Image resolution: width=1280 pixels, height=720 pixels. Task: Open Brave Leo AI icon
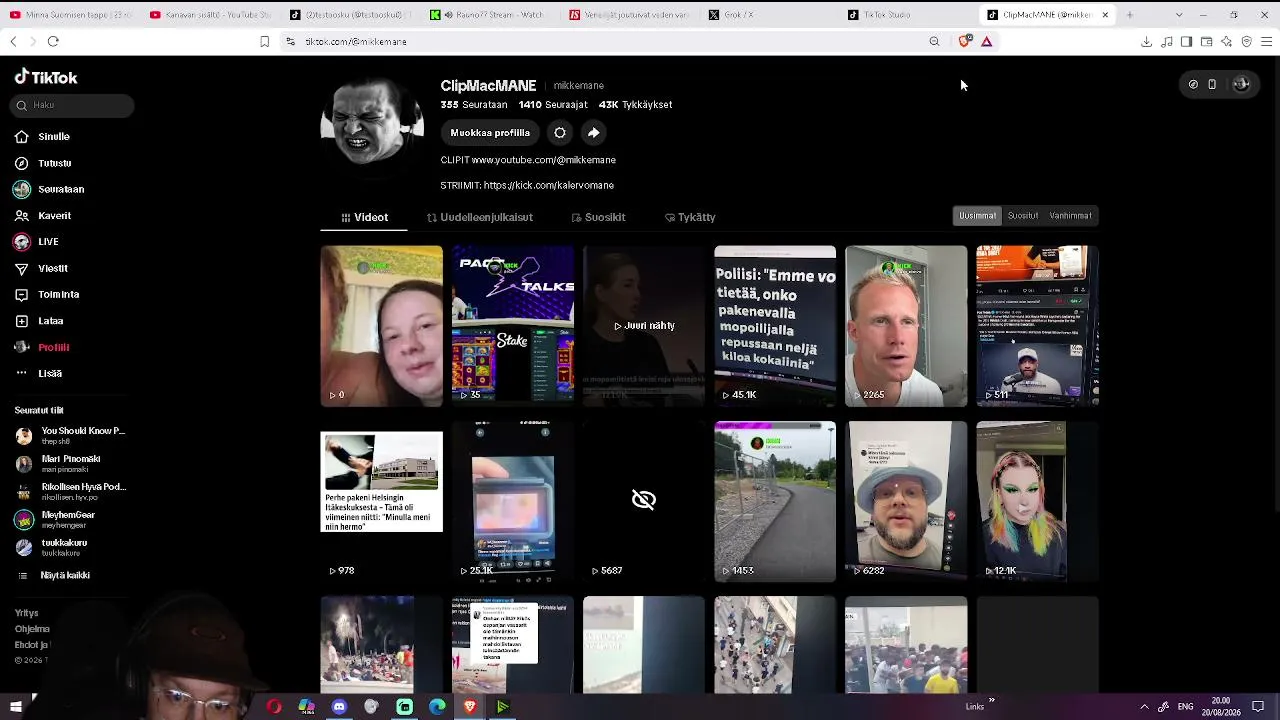[1226, 41]
